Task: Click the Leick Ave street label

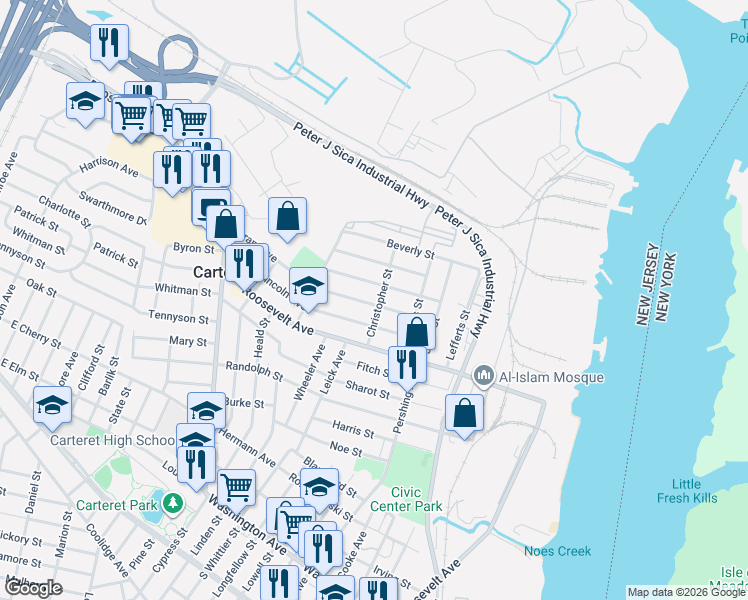Action: click(332, 372)
